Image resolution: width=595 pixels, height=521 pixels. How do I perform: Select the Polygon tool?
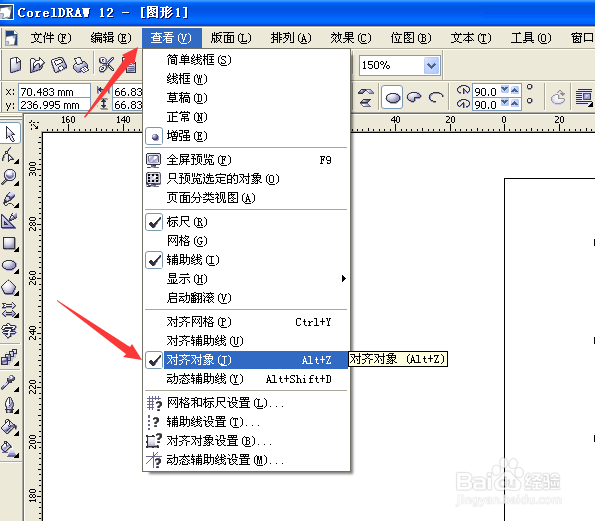[9, 288]
